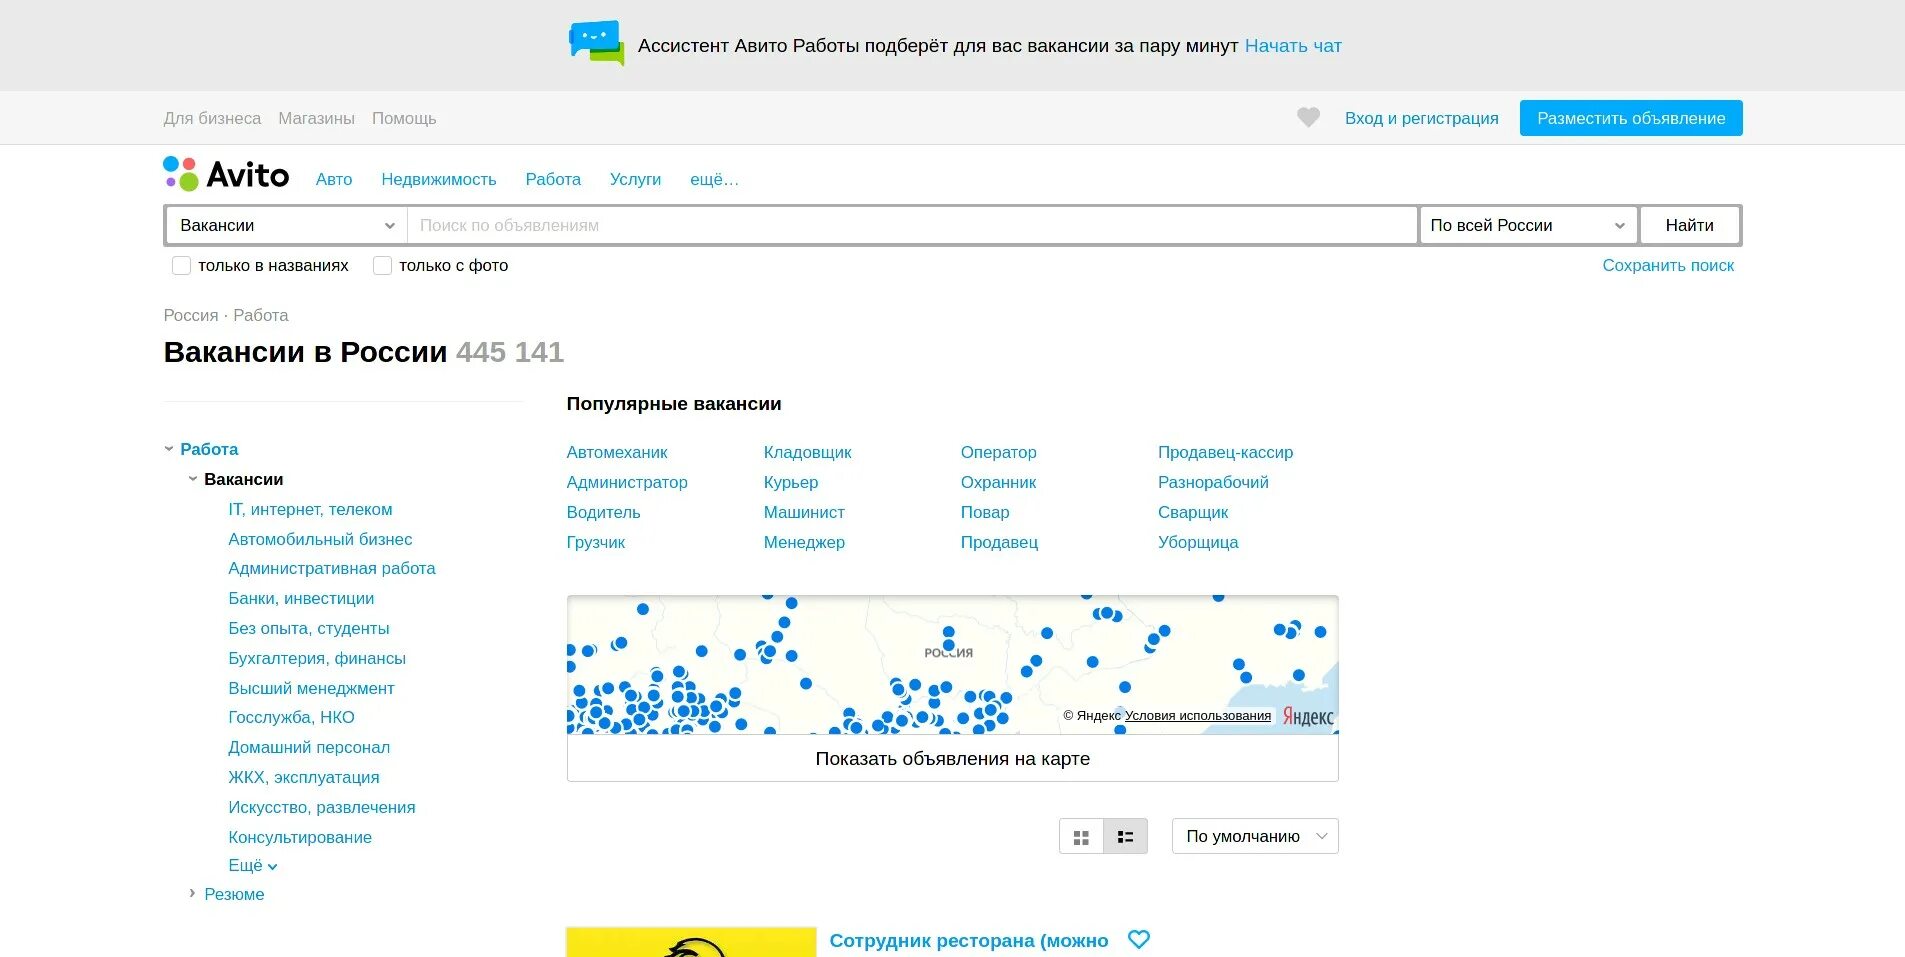Screen dimensions: 1905x957
Task: Click the Avito Jobs assistant chat icon
Action: (x=596, y=44)
